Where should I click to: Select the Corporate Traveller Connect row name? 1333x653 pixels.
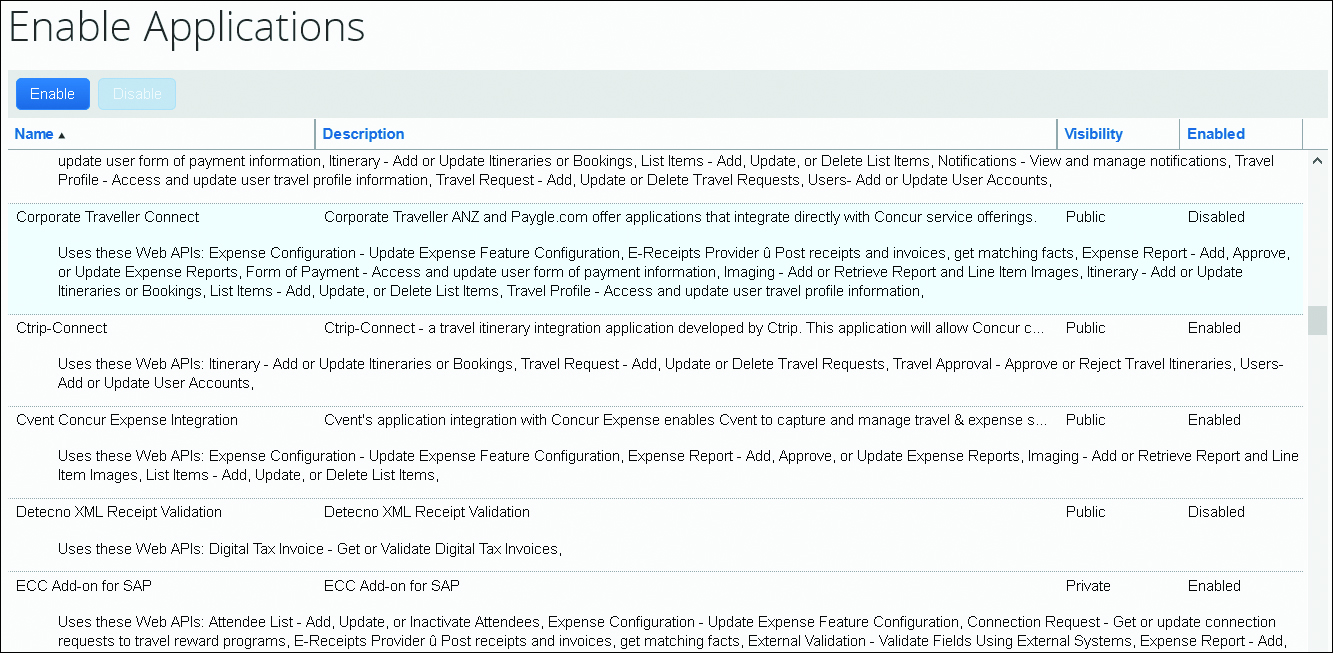pos(108,217)
